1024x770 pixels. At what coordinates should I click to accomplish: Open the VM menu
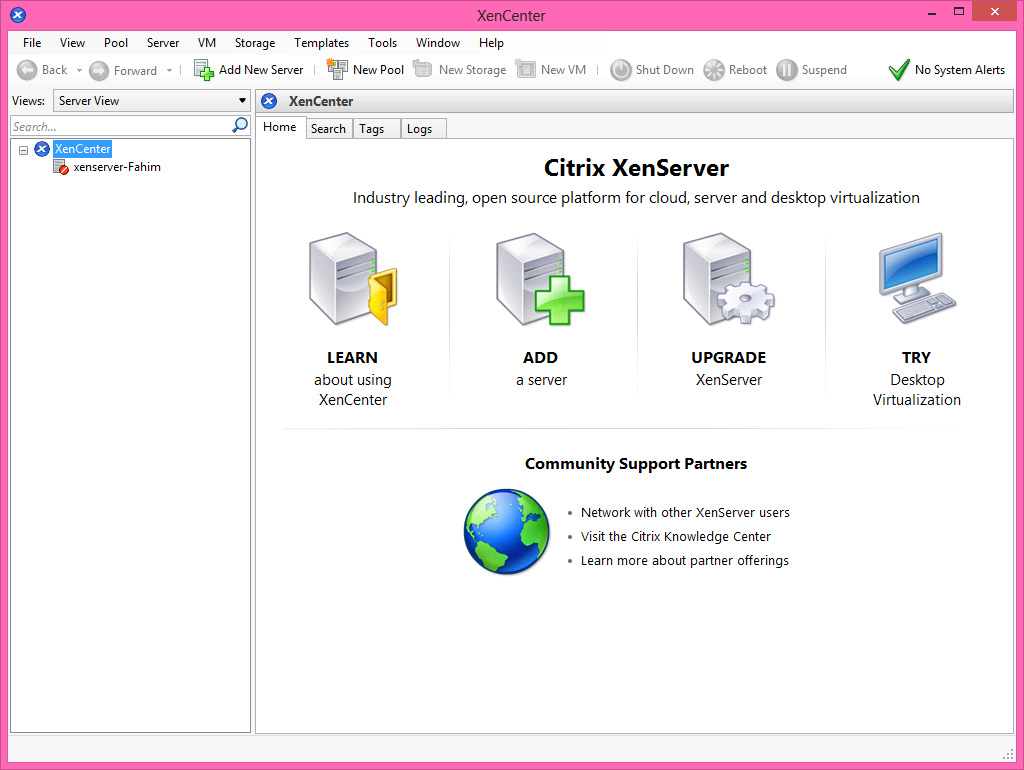point(207,42)
